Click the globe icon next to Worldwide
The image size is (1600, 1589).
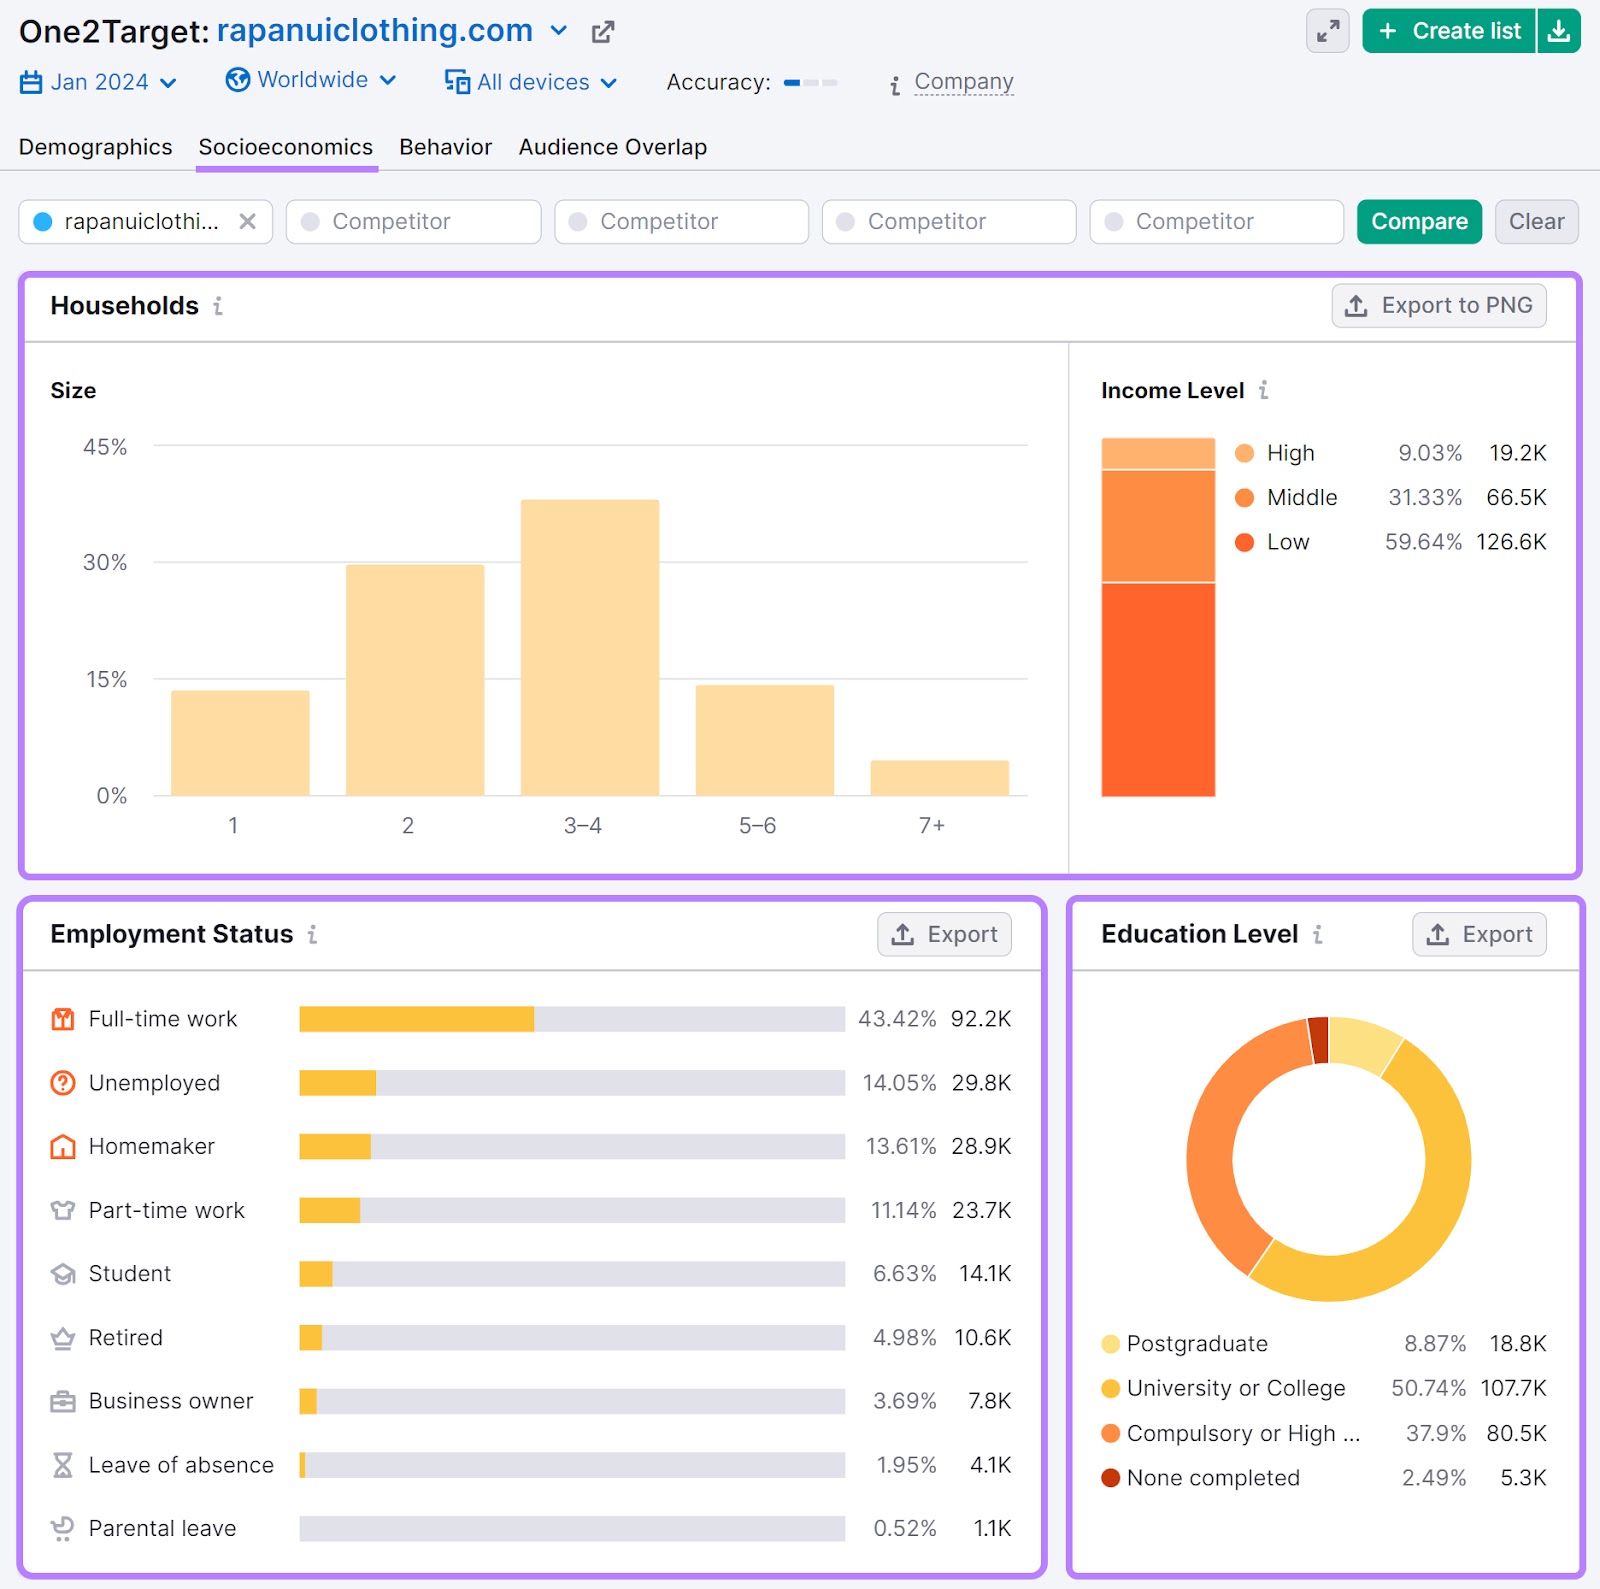click(x=237, y=80)
